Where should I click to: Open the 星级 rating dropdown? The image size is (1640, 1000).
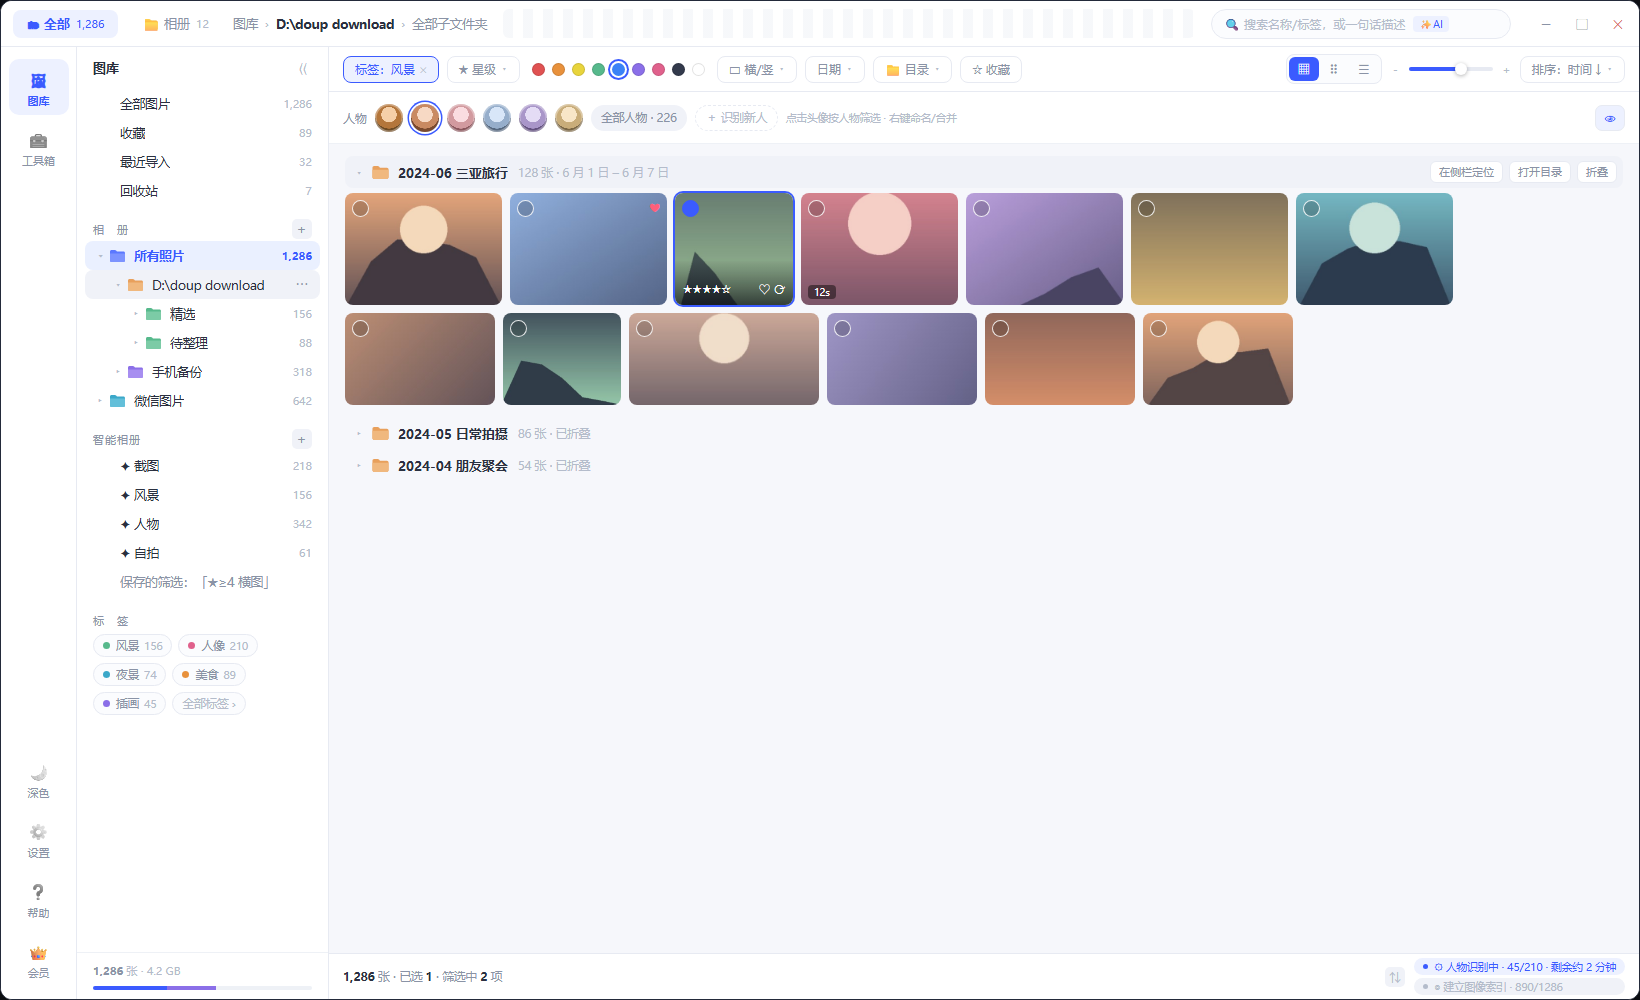pyautogui.click(x=483, y=70)
